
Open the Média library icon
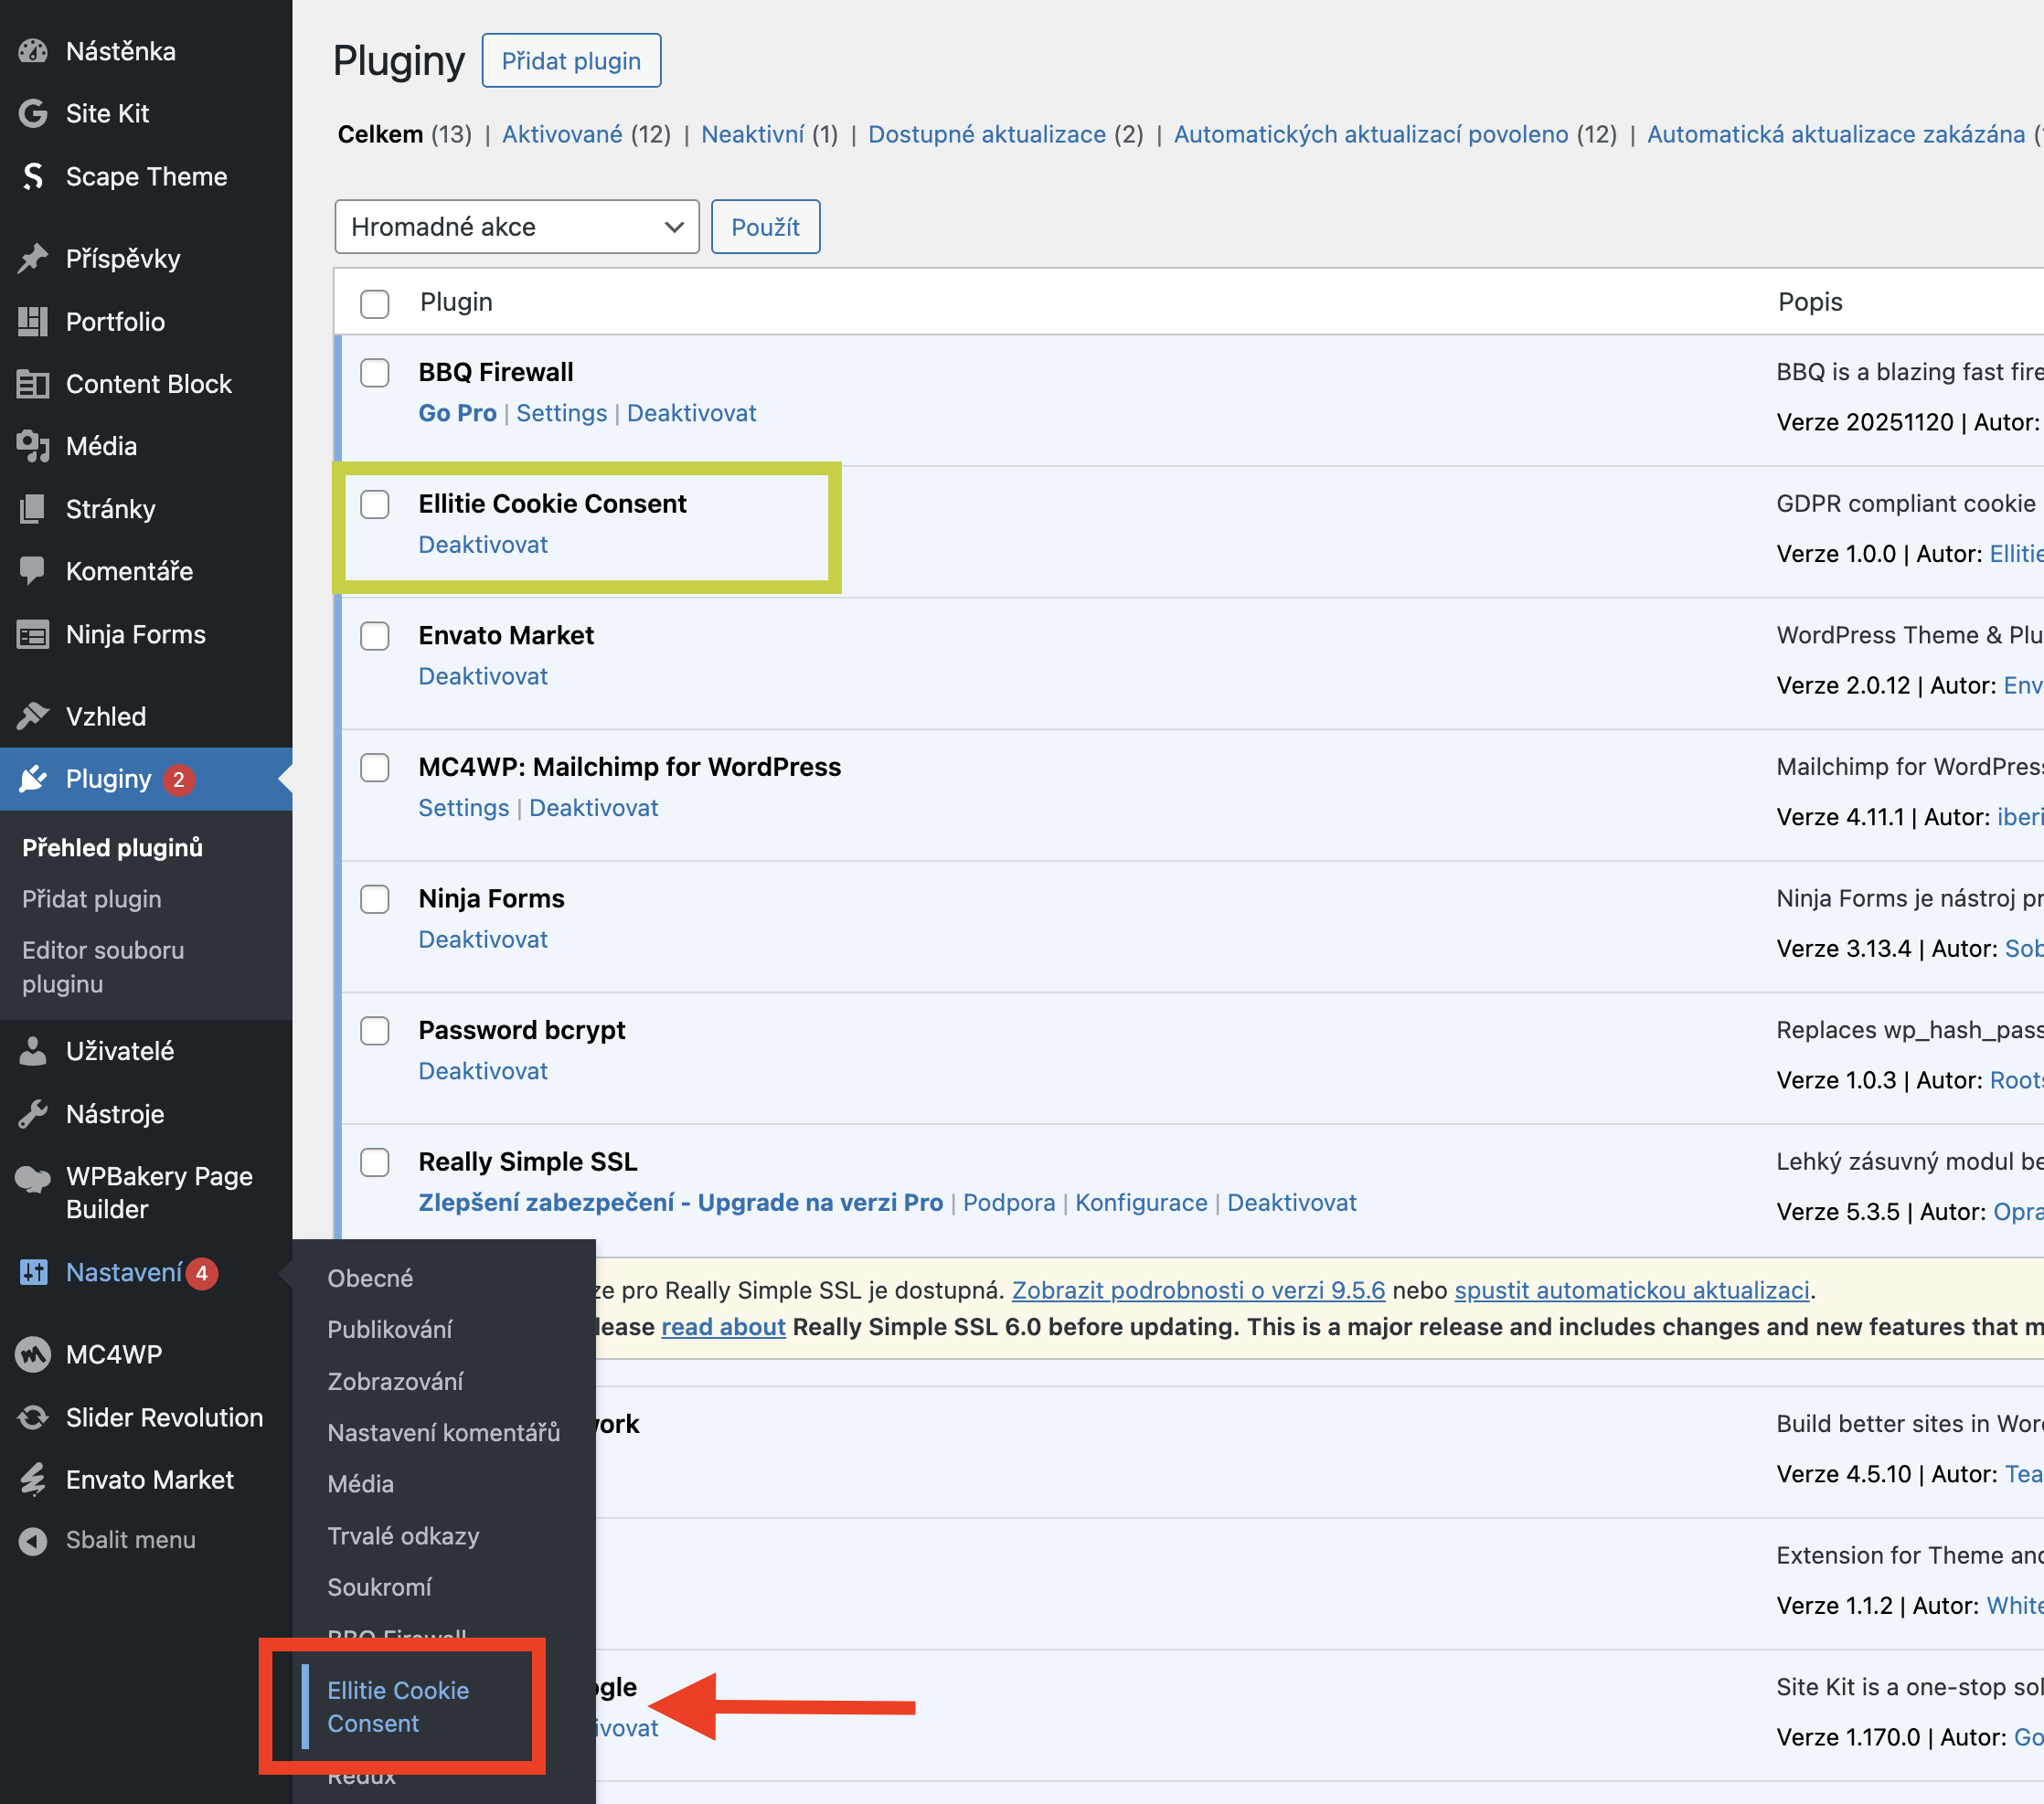tap(33, 446)
